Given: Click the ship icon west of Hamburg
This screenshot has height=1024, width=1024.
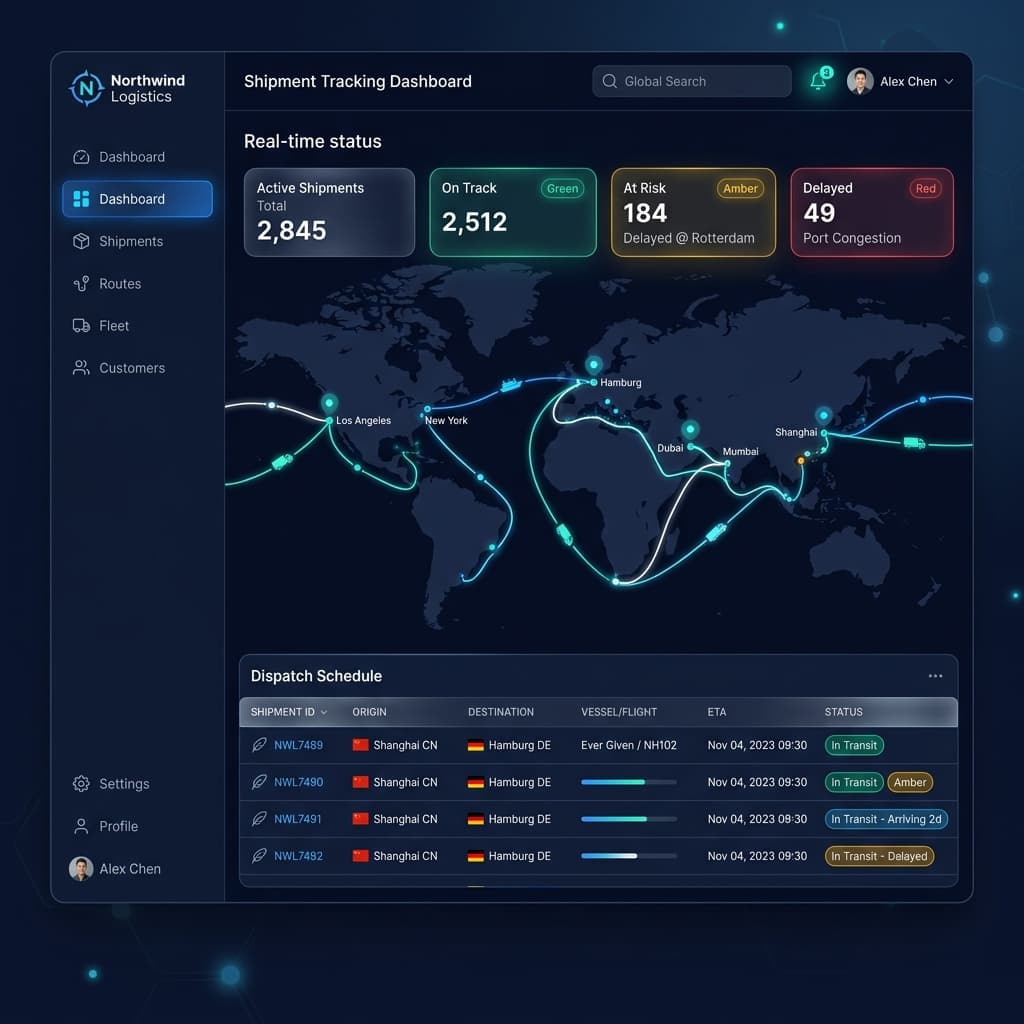Looking at the screenshot, I should click(x=511, y=385).
